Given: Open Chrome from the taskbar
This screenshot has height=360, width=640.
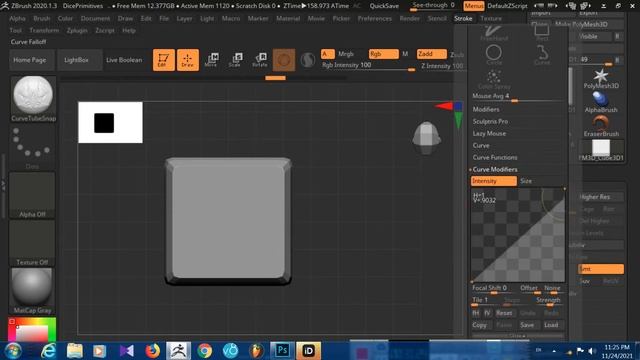Looking at the screenshot, I should tap(204, 351).
